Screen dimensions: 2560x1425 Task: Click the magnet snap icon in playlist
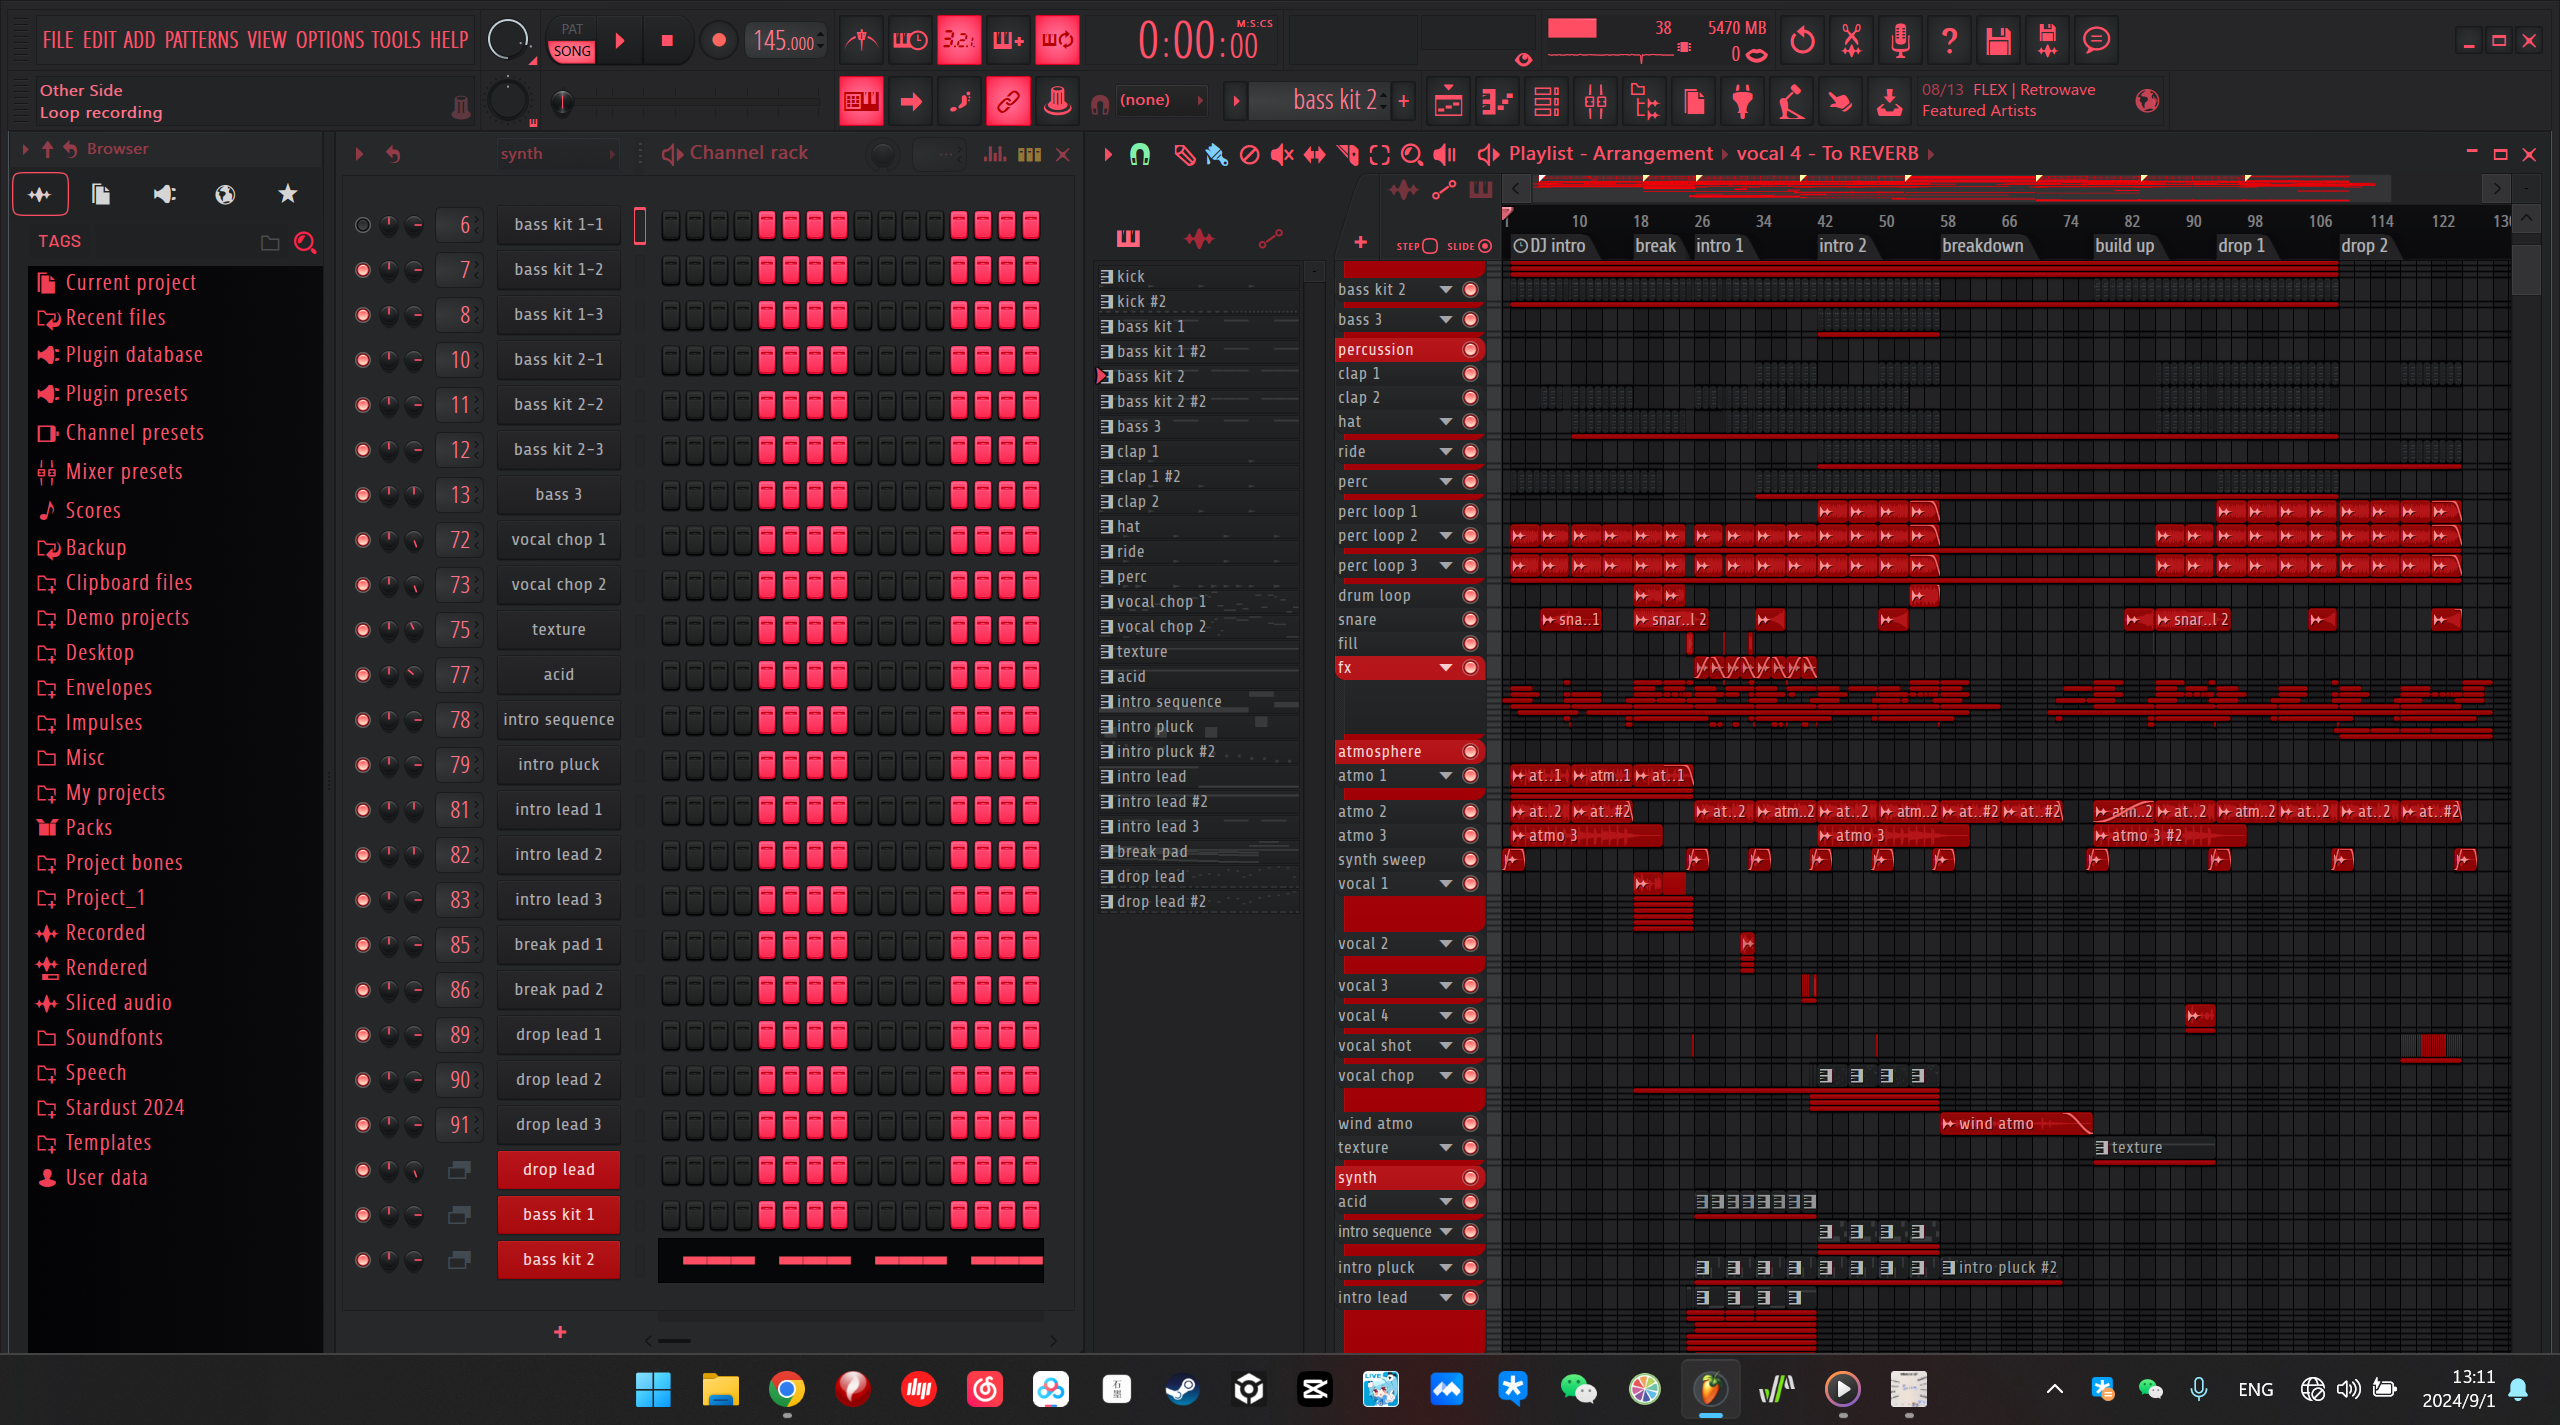pyautogui.click(x=1140, y=154)
